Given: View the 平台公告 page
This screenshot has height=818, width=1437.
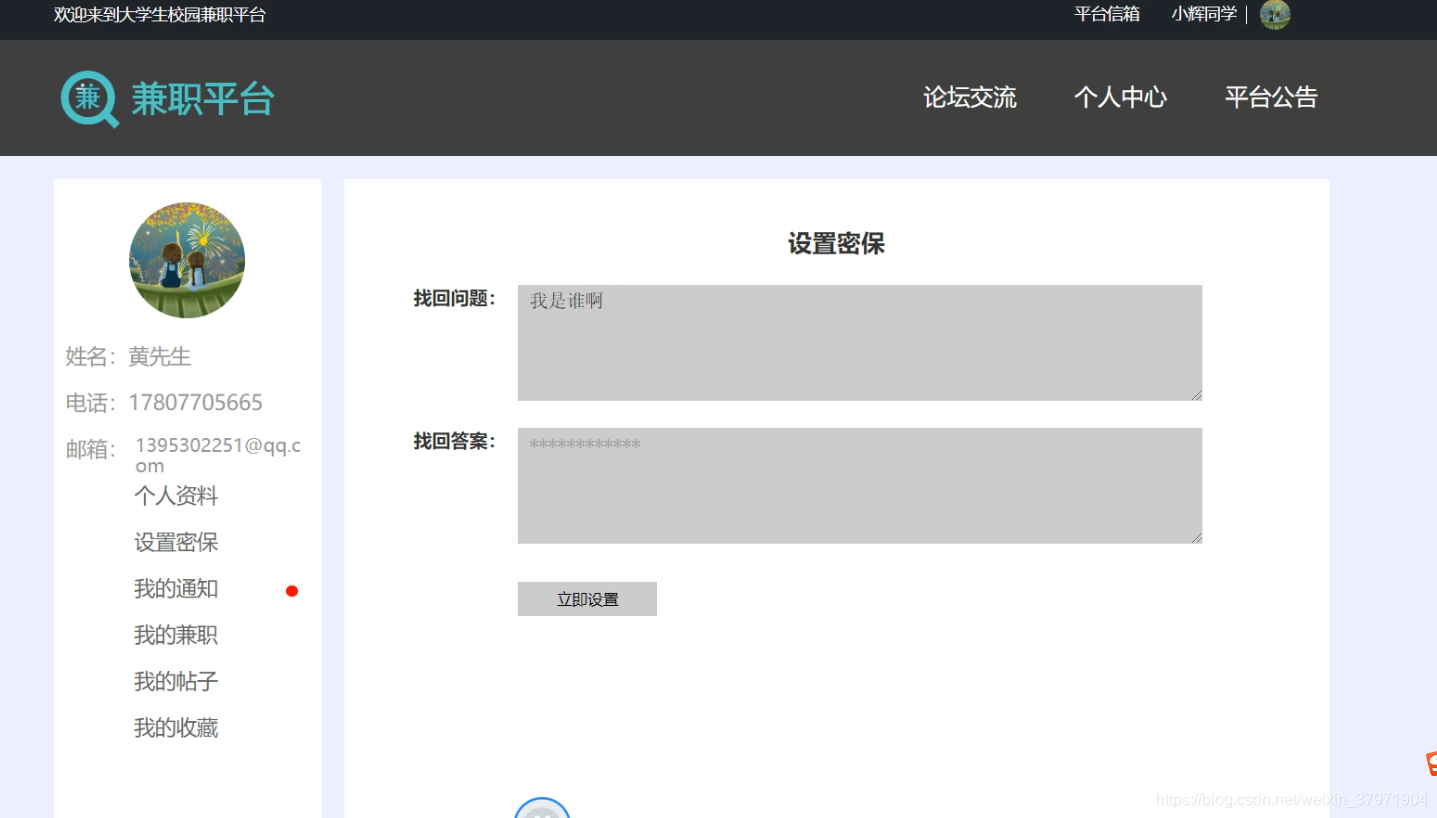Looking at the screenshot, I should tap(1271, 98).
